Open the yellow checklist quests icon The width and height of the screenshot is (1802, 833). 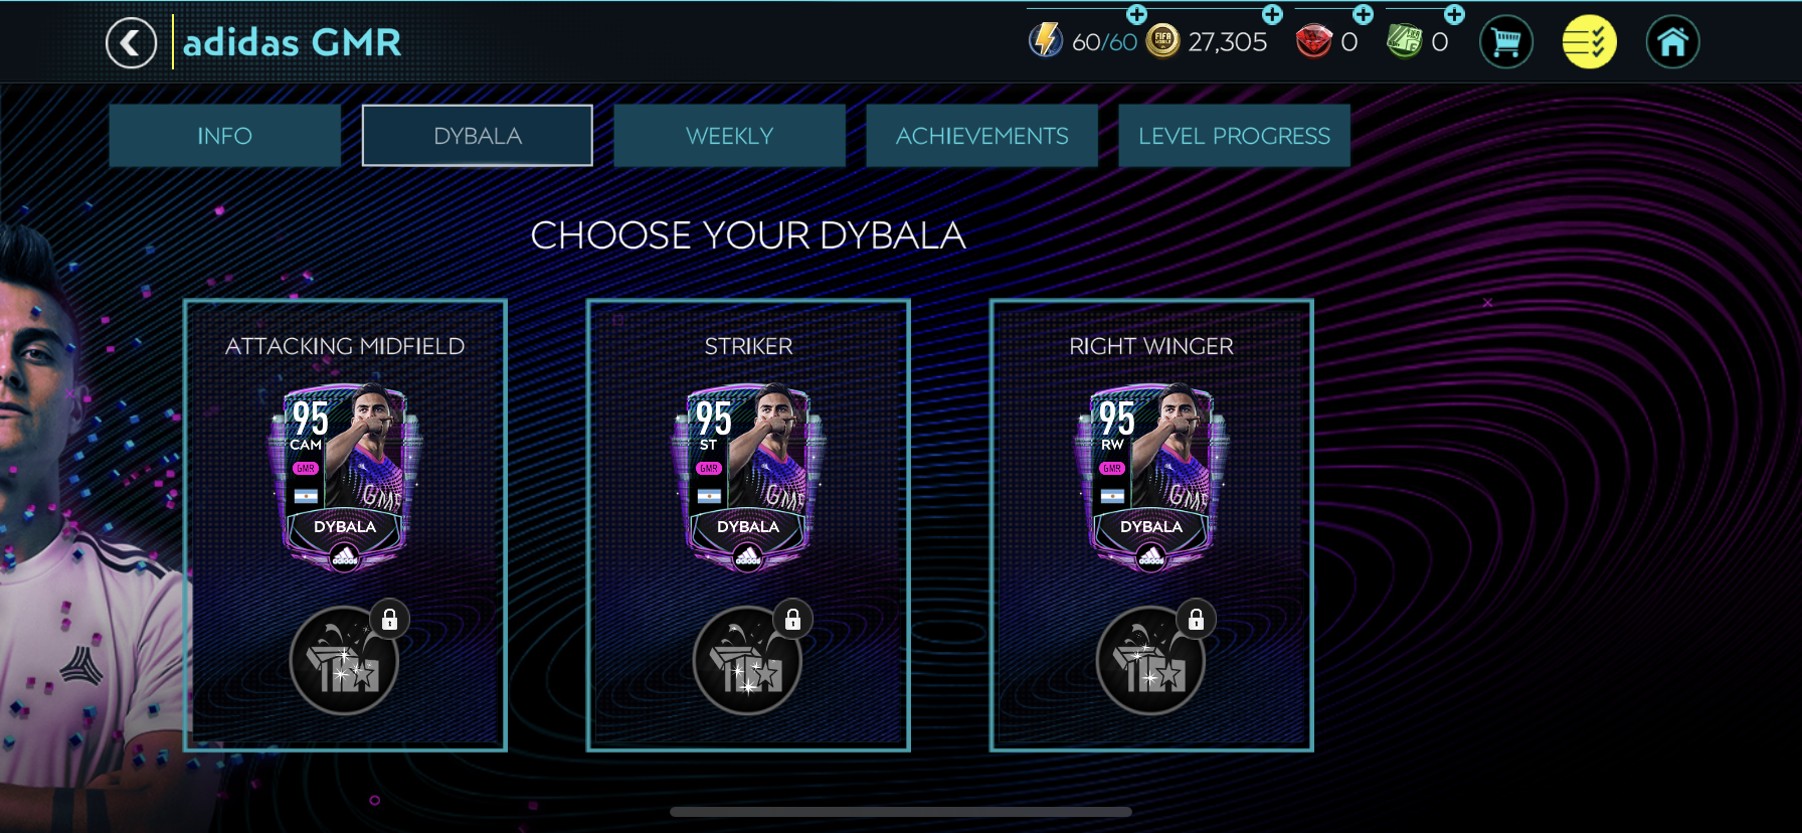pos(1589,43)
